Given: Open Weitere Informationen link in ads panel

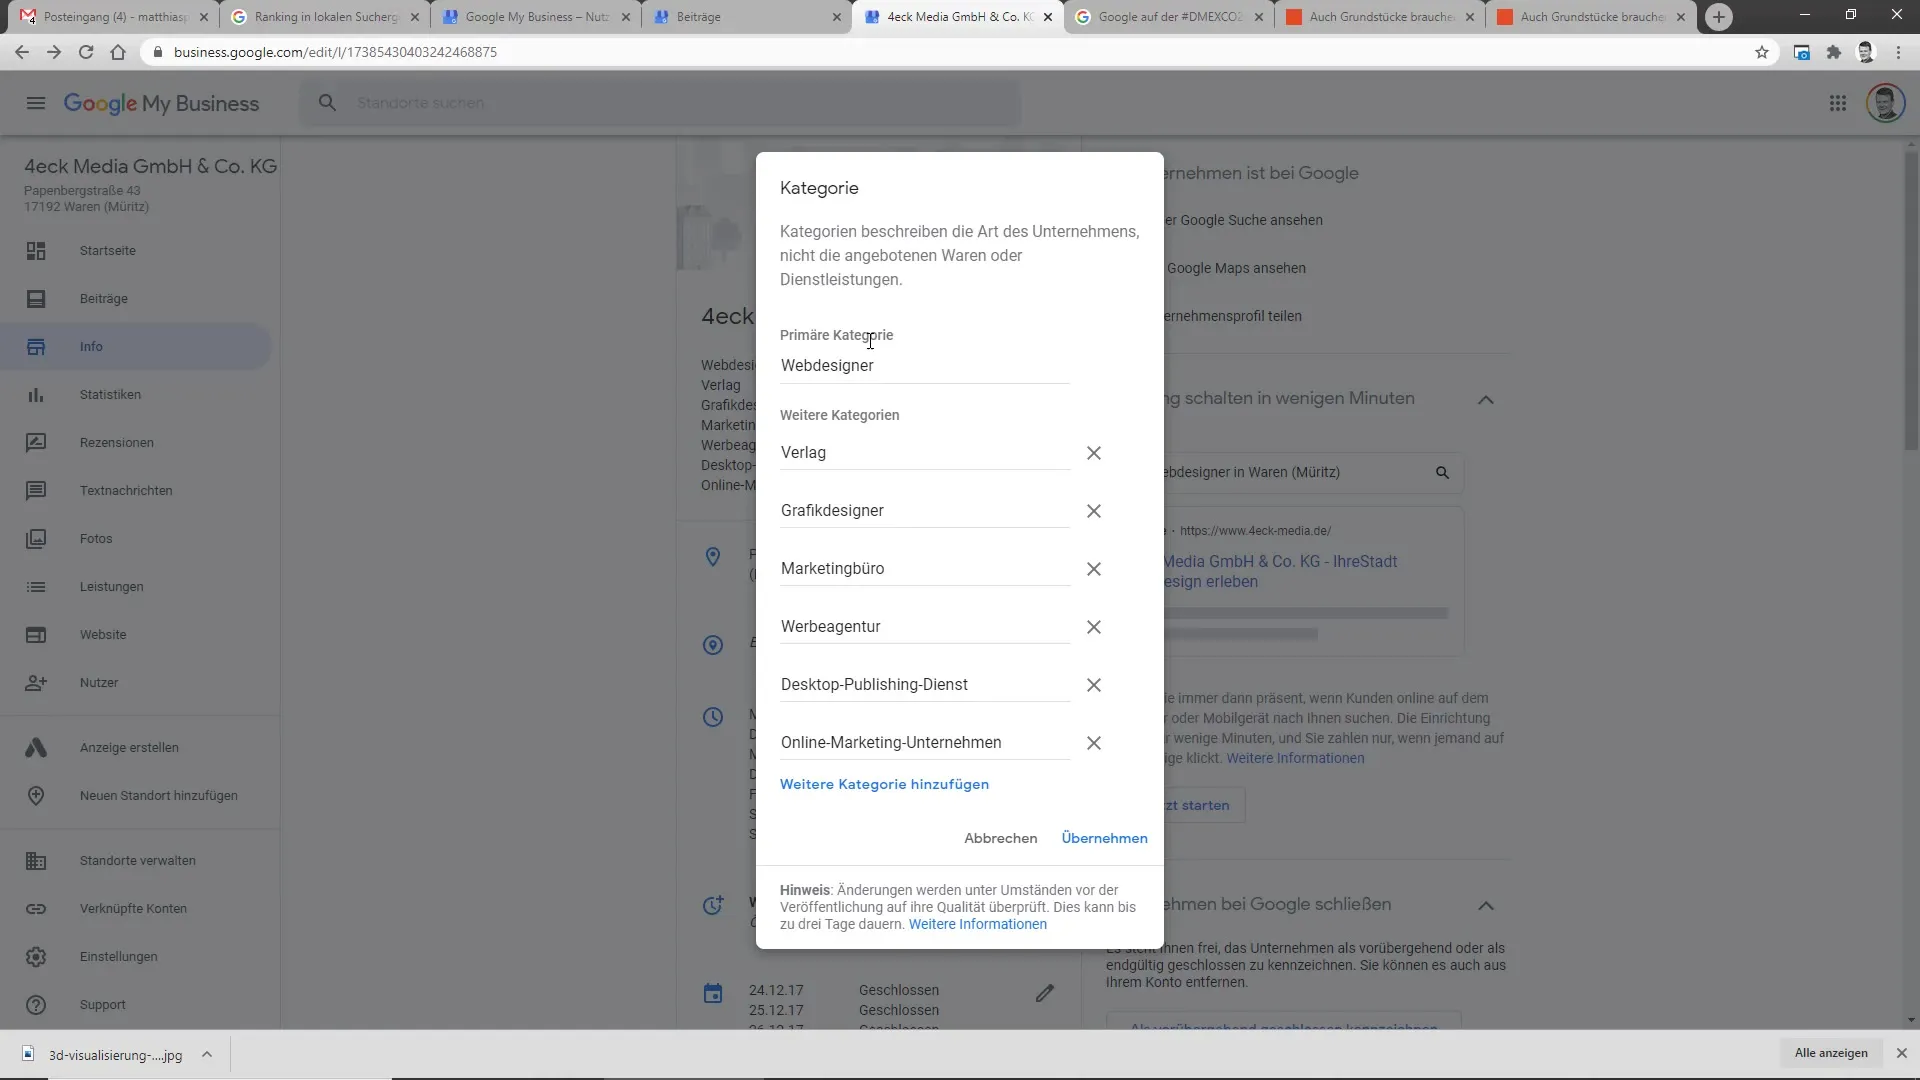Looking at the screenshot, I should pyautogui.click(x=1295, y=758).
